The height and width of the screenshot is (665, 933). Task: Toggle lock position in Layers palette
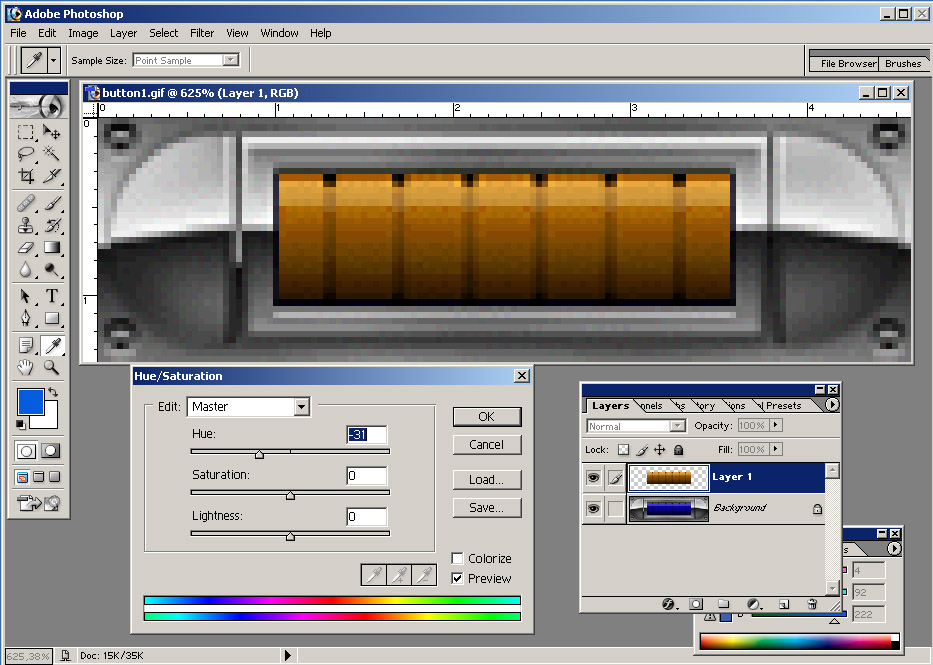point(659,450)
